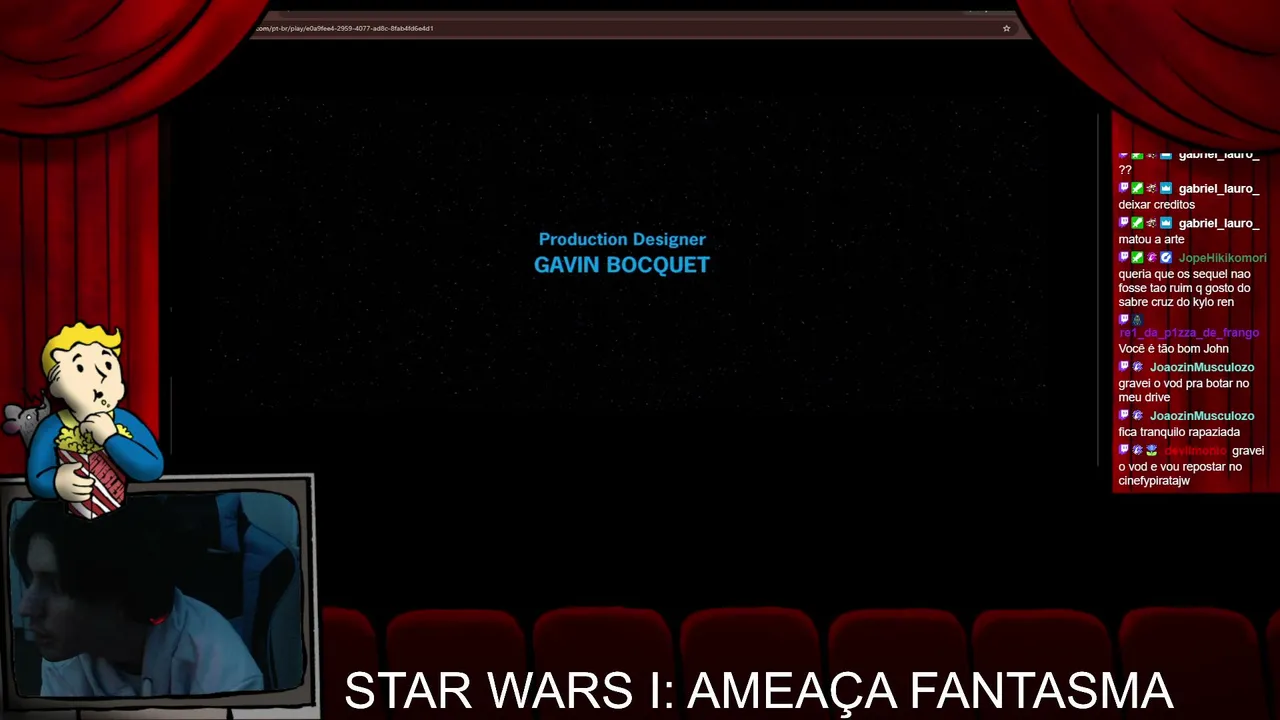The height and width of the screenshot is (720, 1280).
Task: Click the chat message 'fica tranquilo rapaziada'
Action: point(1179,432)
